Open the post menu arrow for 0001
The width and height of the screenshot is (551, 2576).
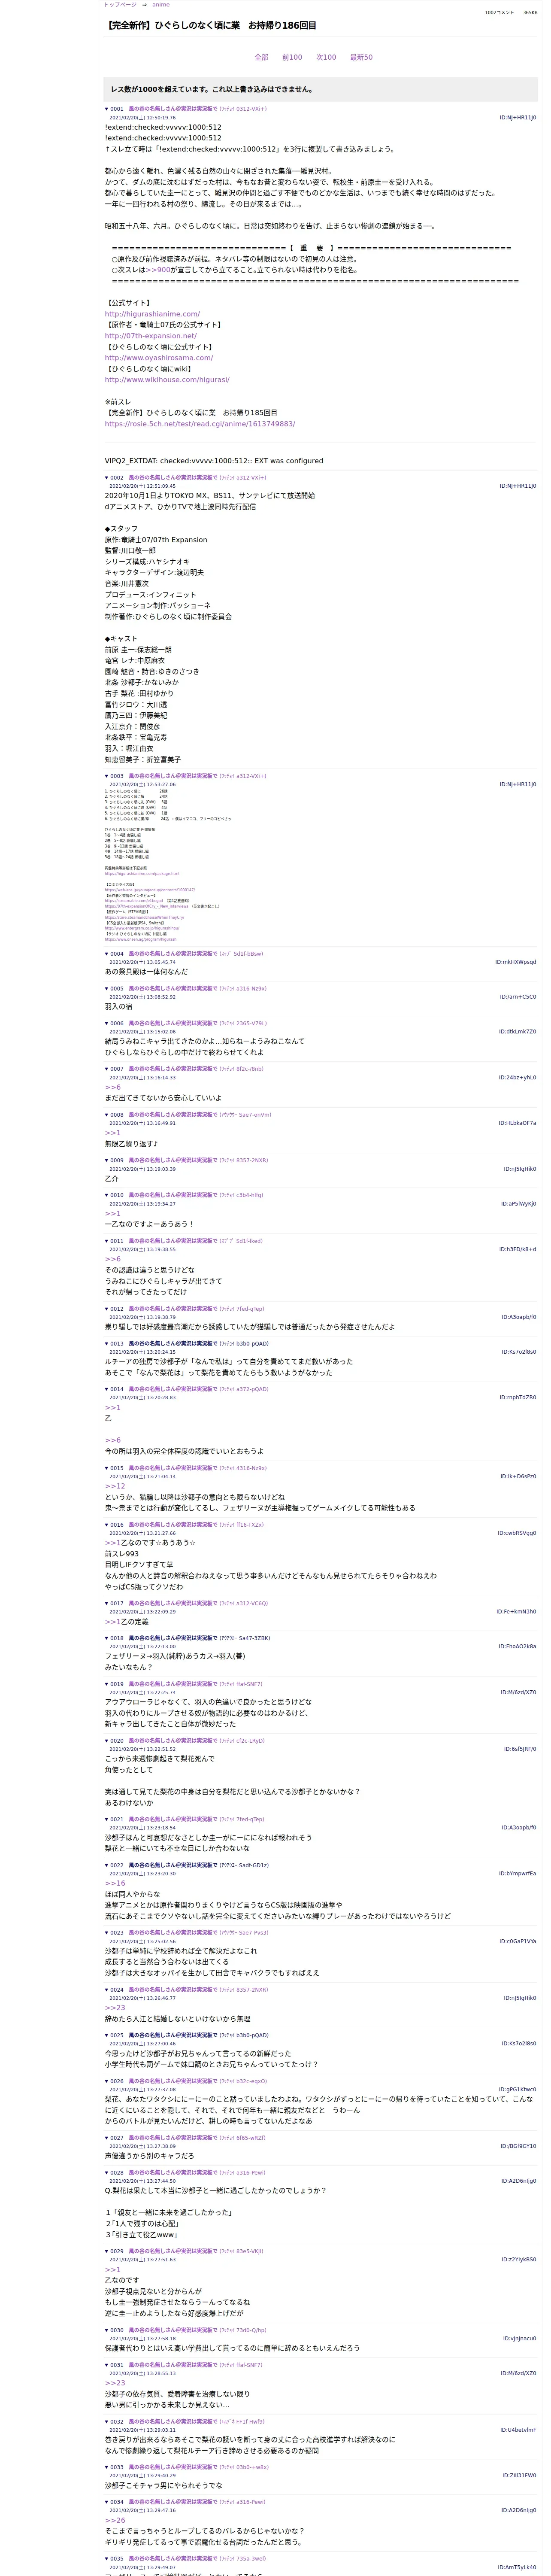[x=107, y=109]
